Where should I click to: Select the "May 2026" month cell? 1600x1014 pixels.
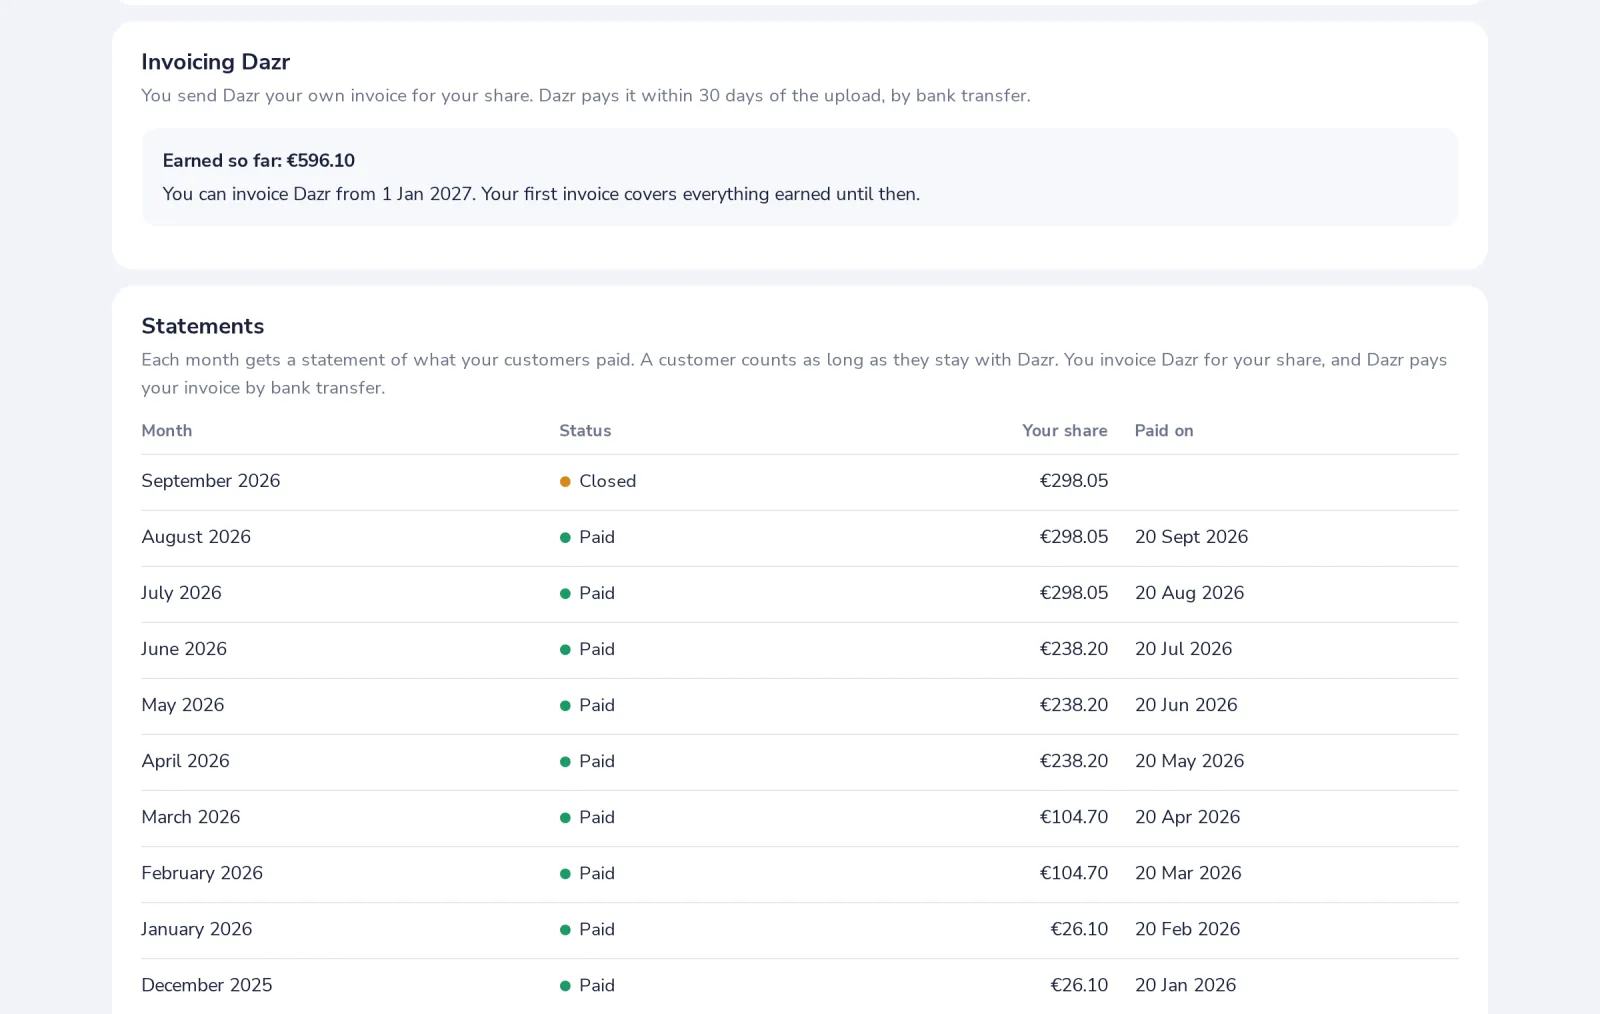coord(183,705)
